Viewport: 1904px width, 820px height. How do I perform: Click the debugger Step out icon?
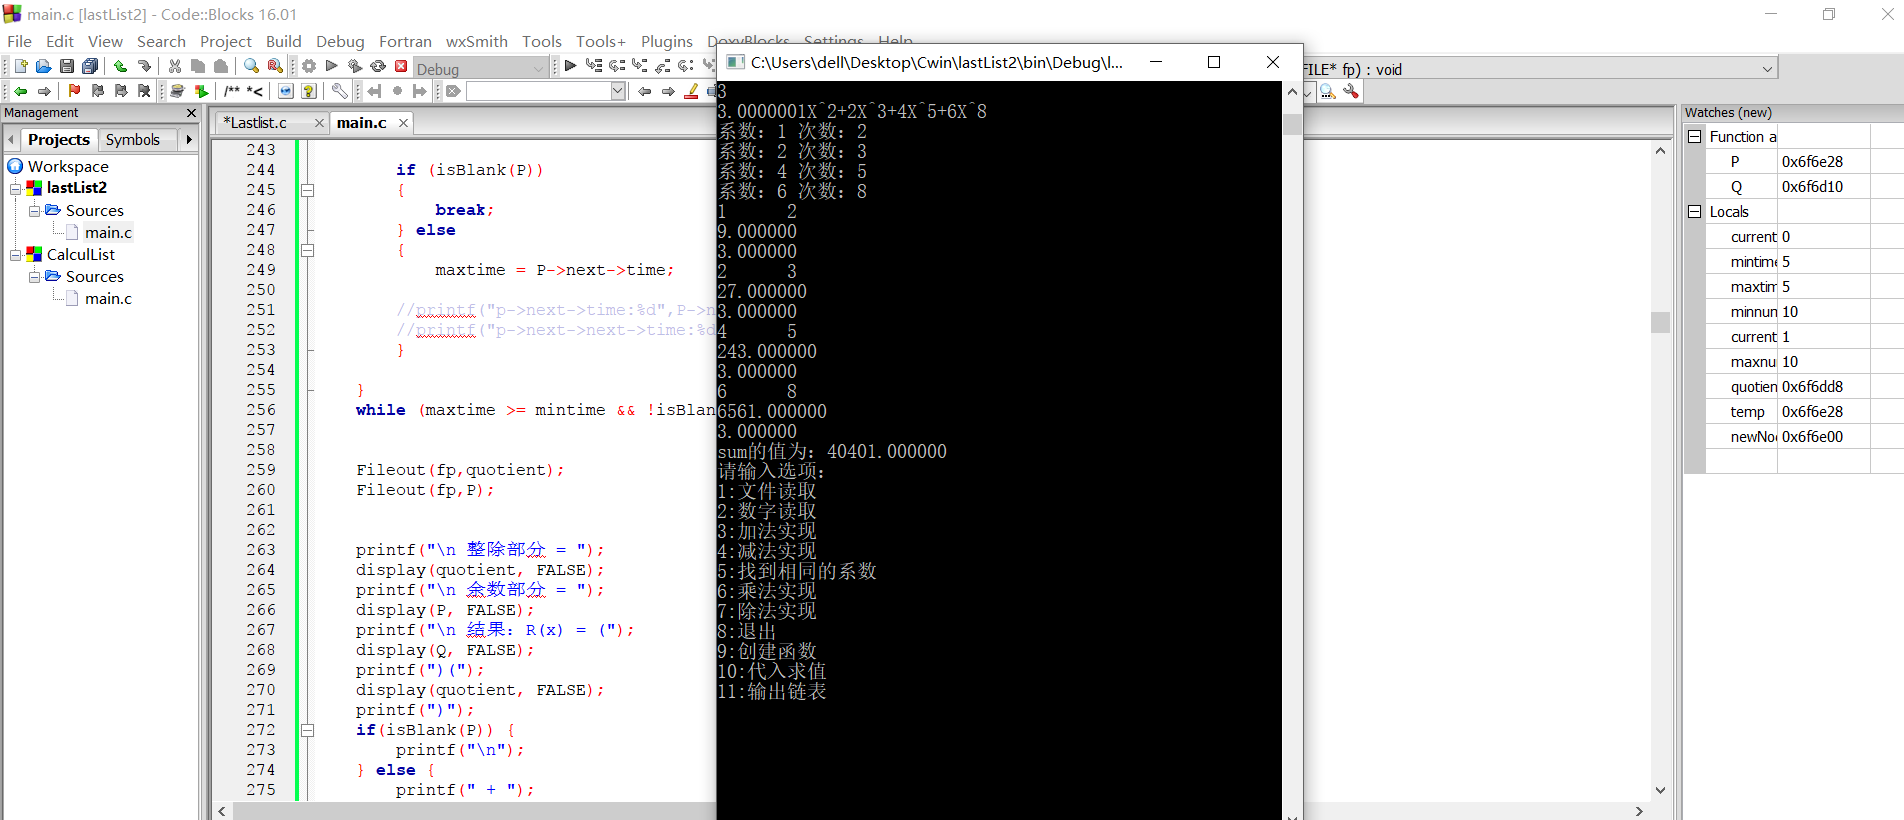click(x=663, y=66)
